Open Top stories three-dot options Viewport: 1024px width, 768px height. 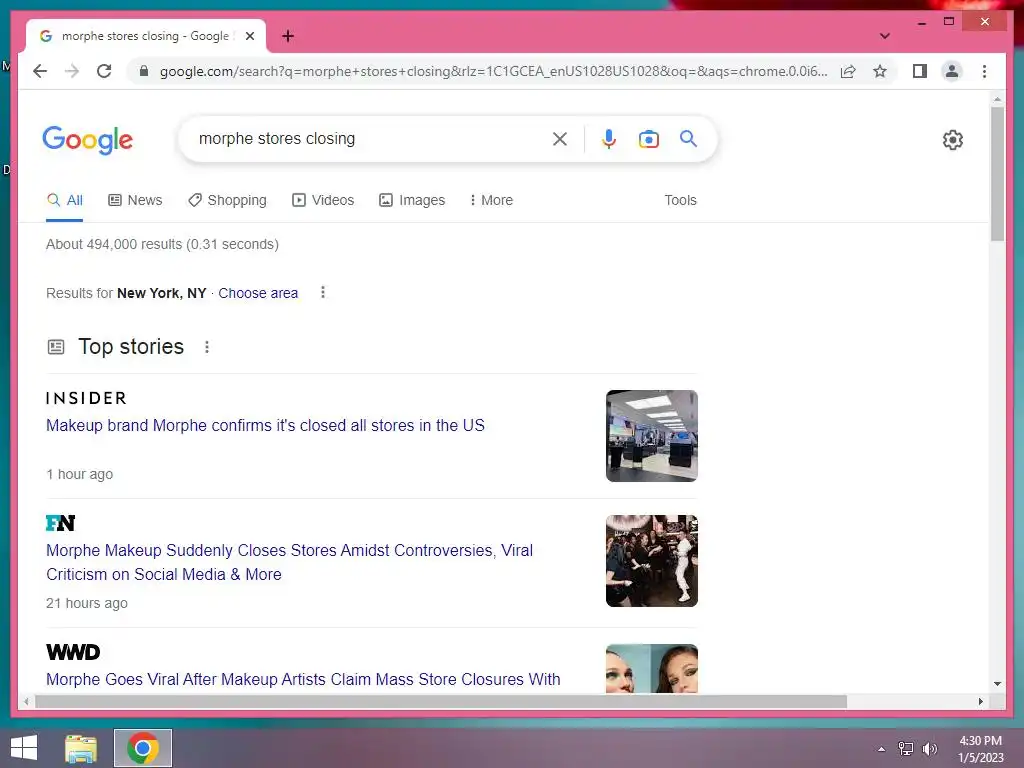pyautogui.click(x=207, y=347)
